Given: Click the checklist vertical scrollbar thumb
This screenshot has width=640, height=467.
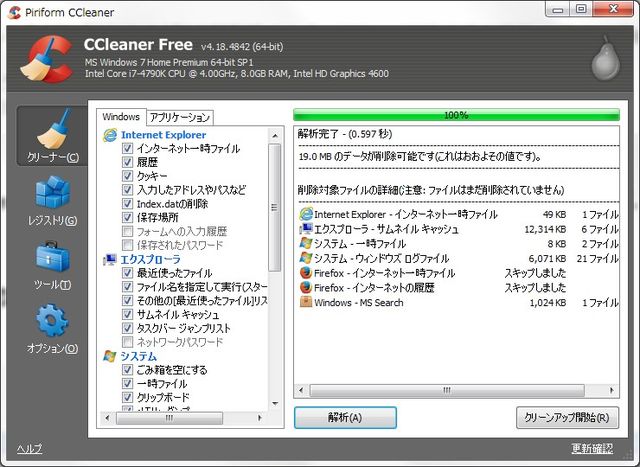Looking at the screenshot, I should pos(275,207).
